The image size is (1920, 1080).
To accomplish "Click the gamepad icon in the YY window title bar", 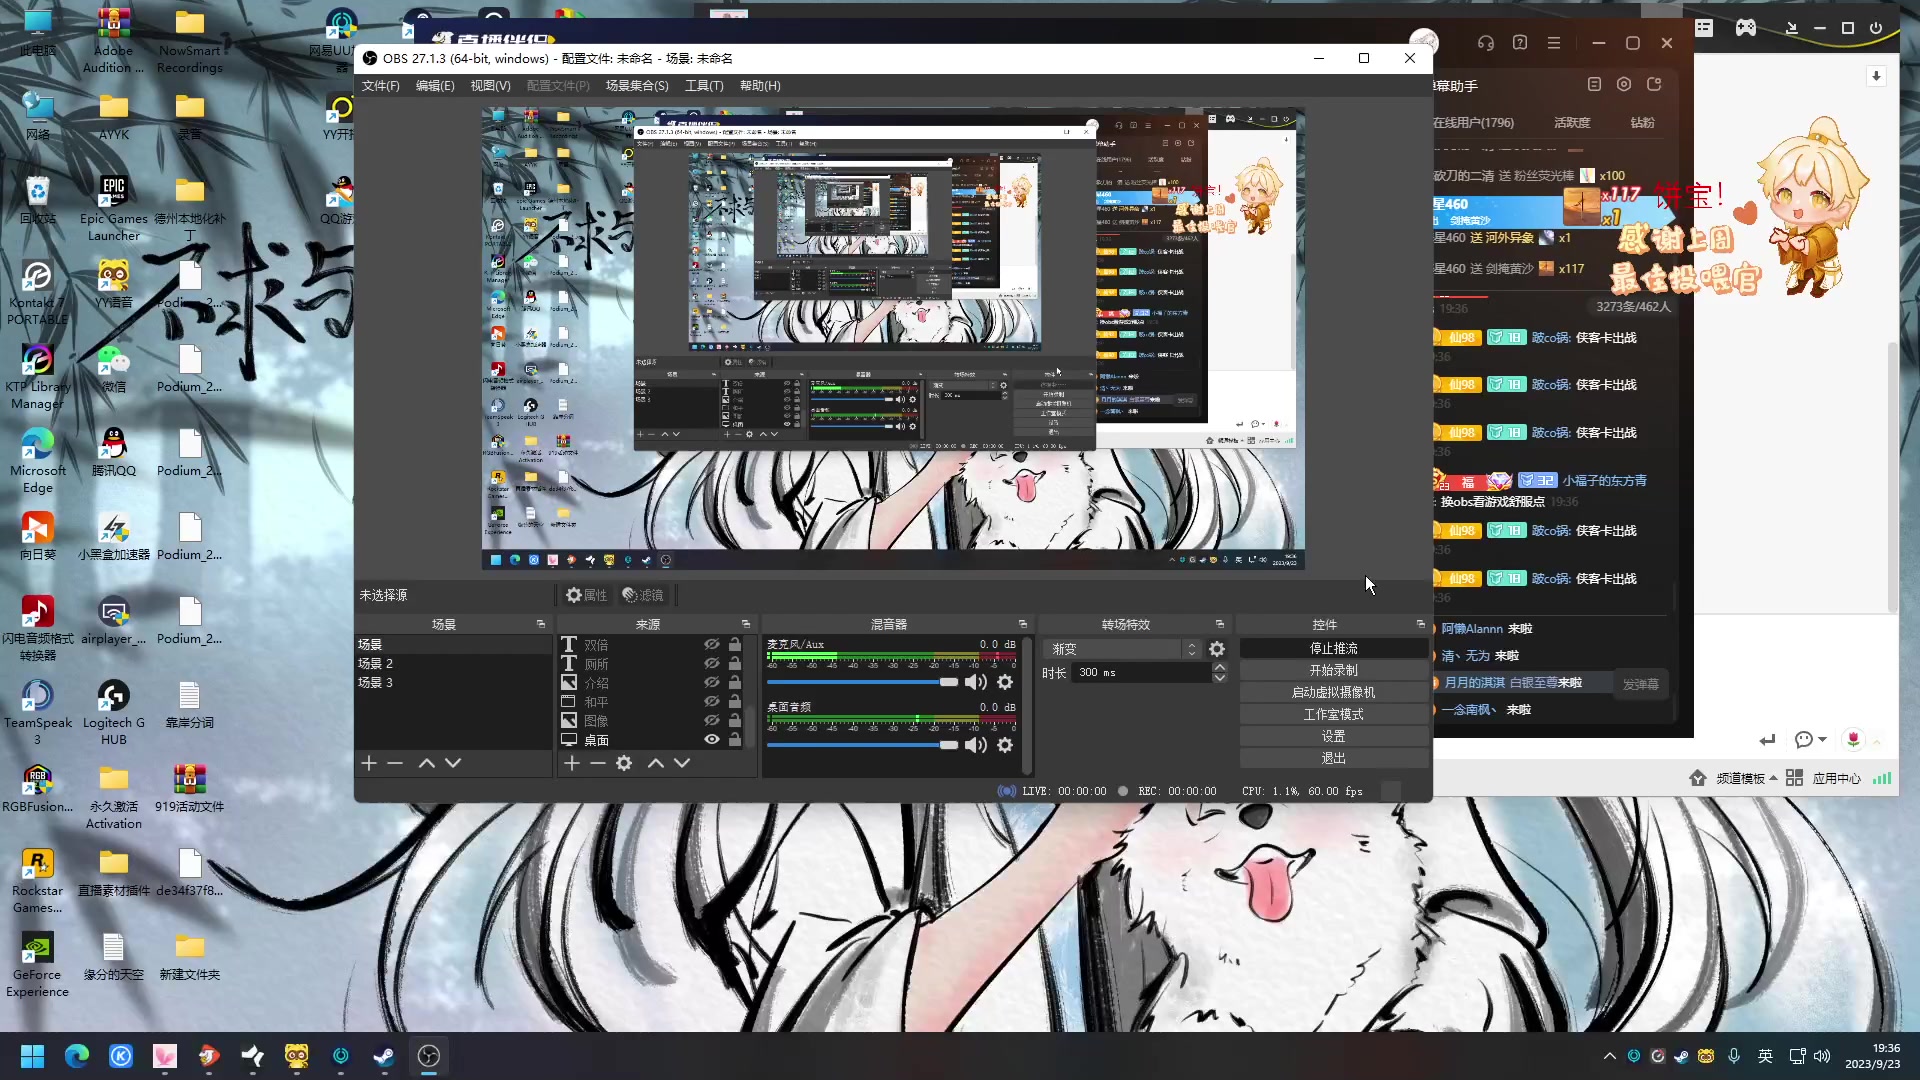I will pos(1746,28).
